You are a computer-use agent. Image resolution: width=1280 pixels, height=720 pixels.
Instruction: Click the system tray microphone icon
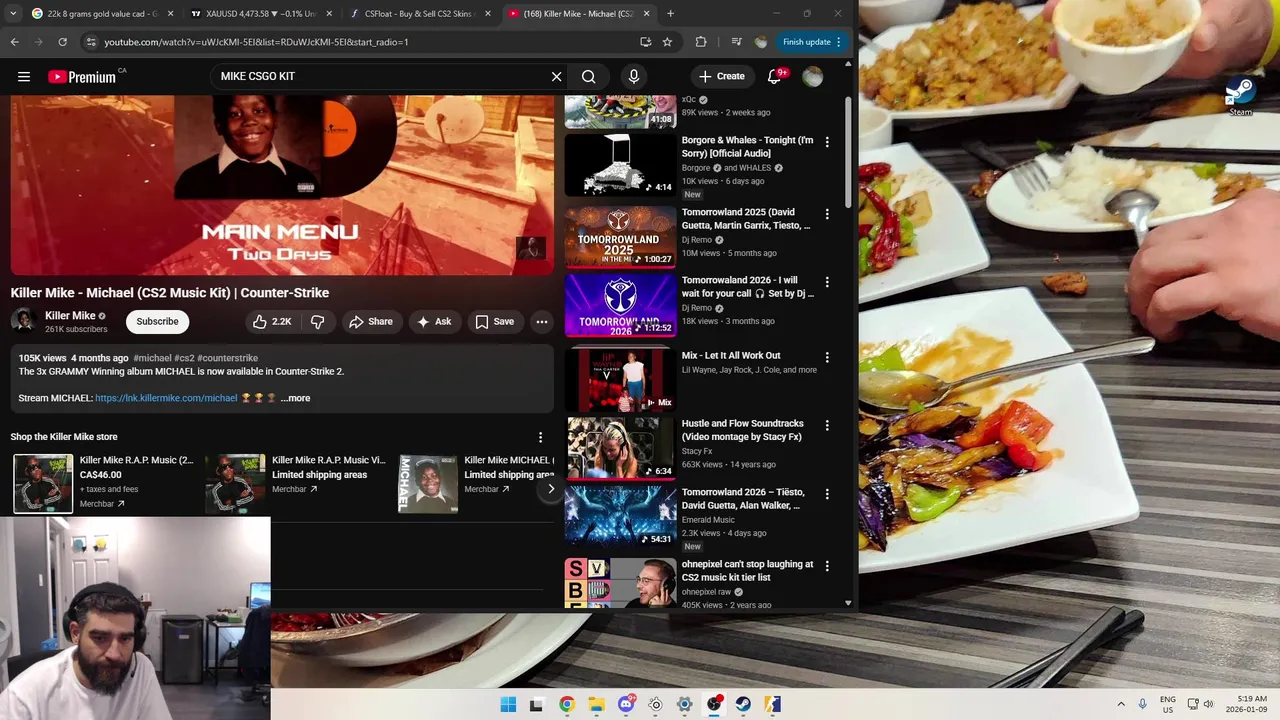click(x=1143, y=704)
